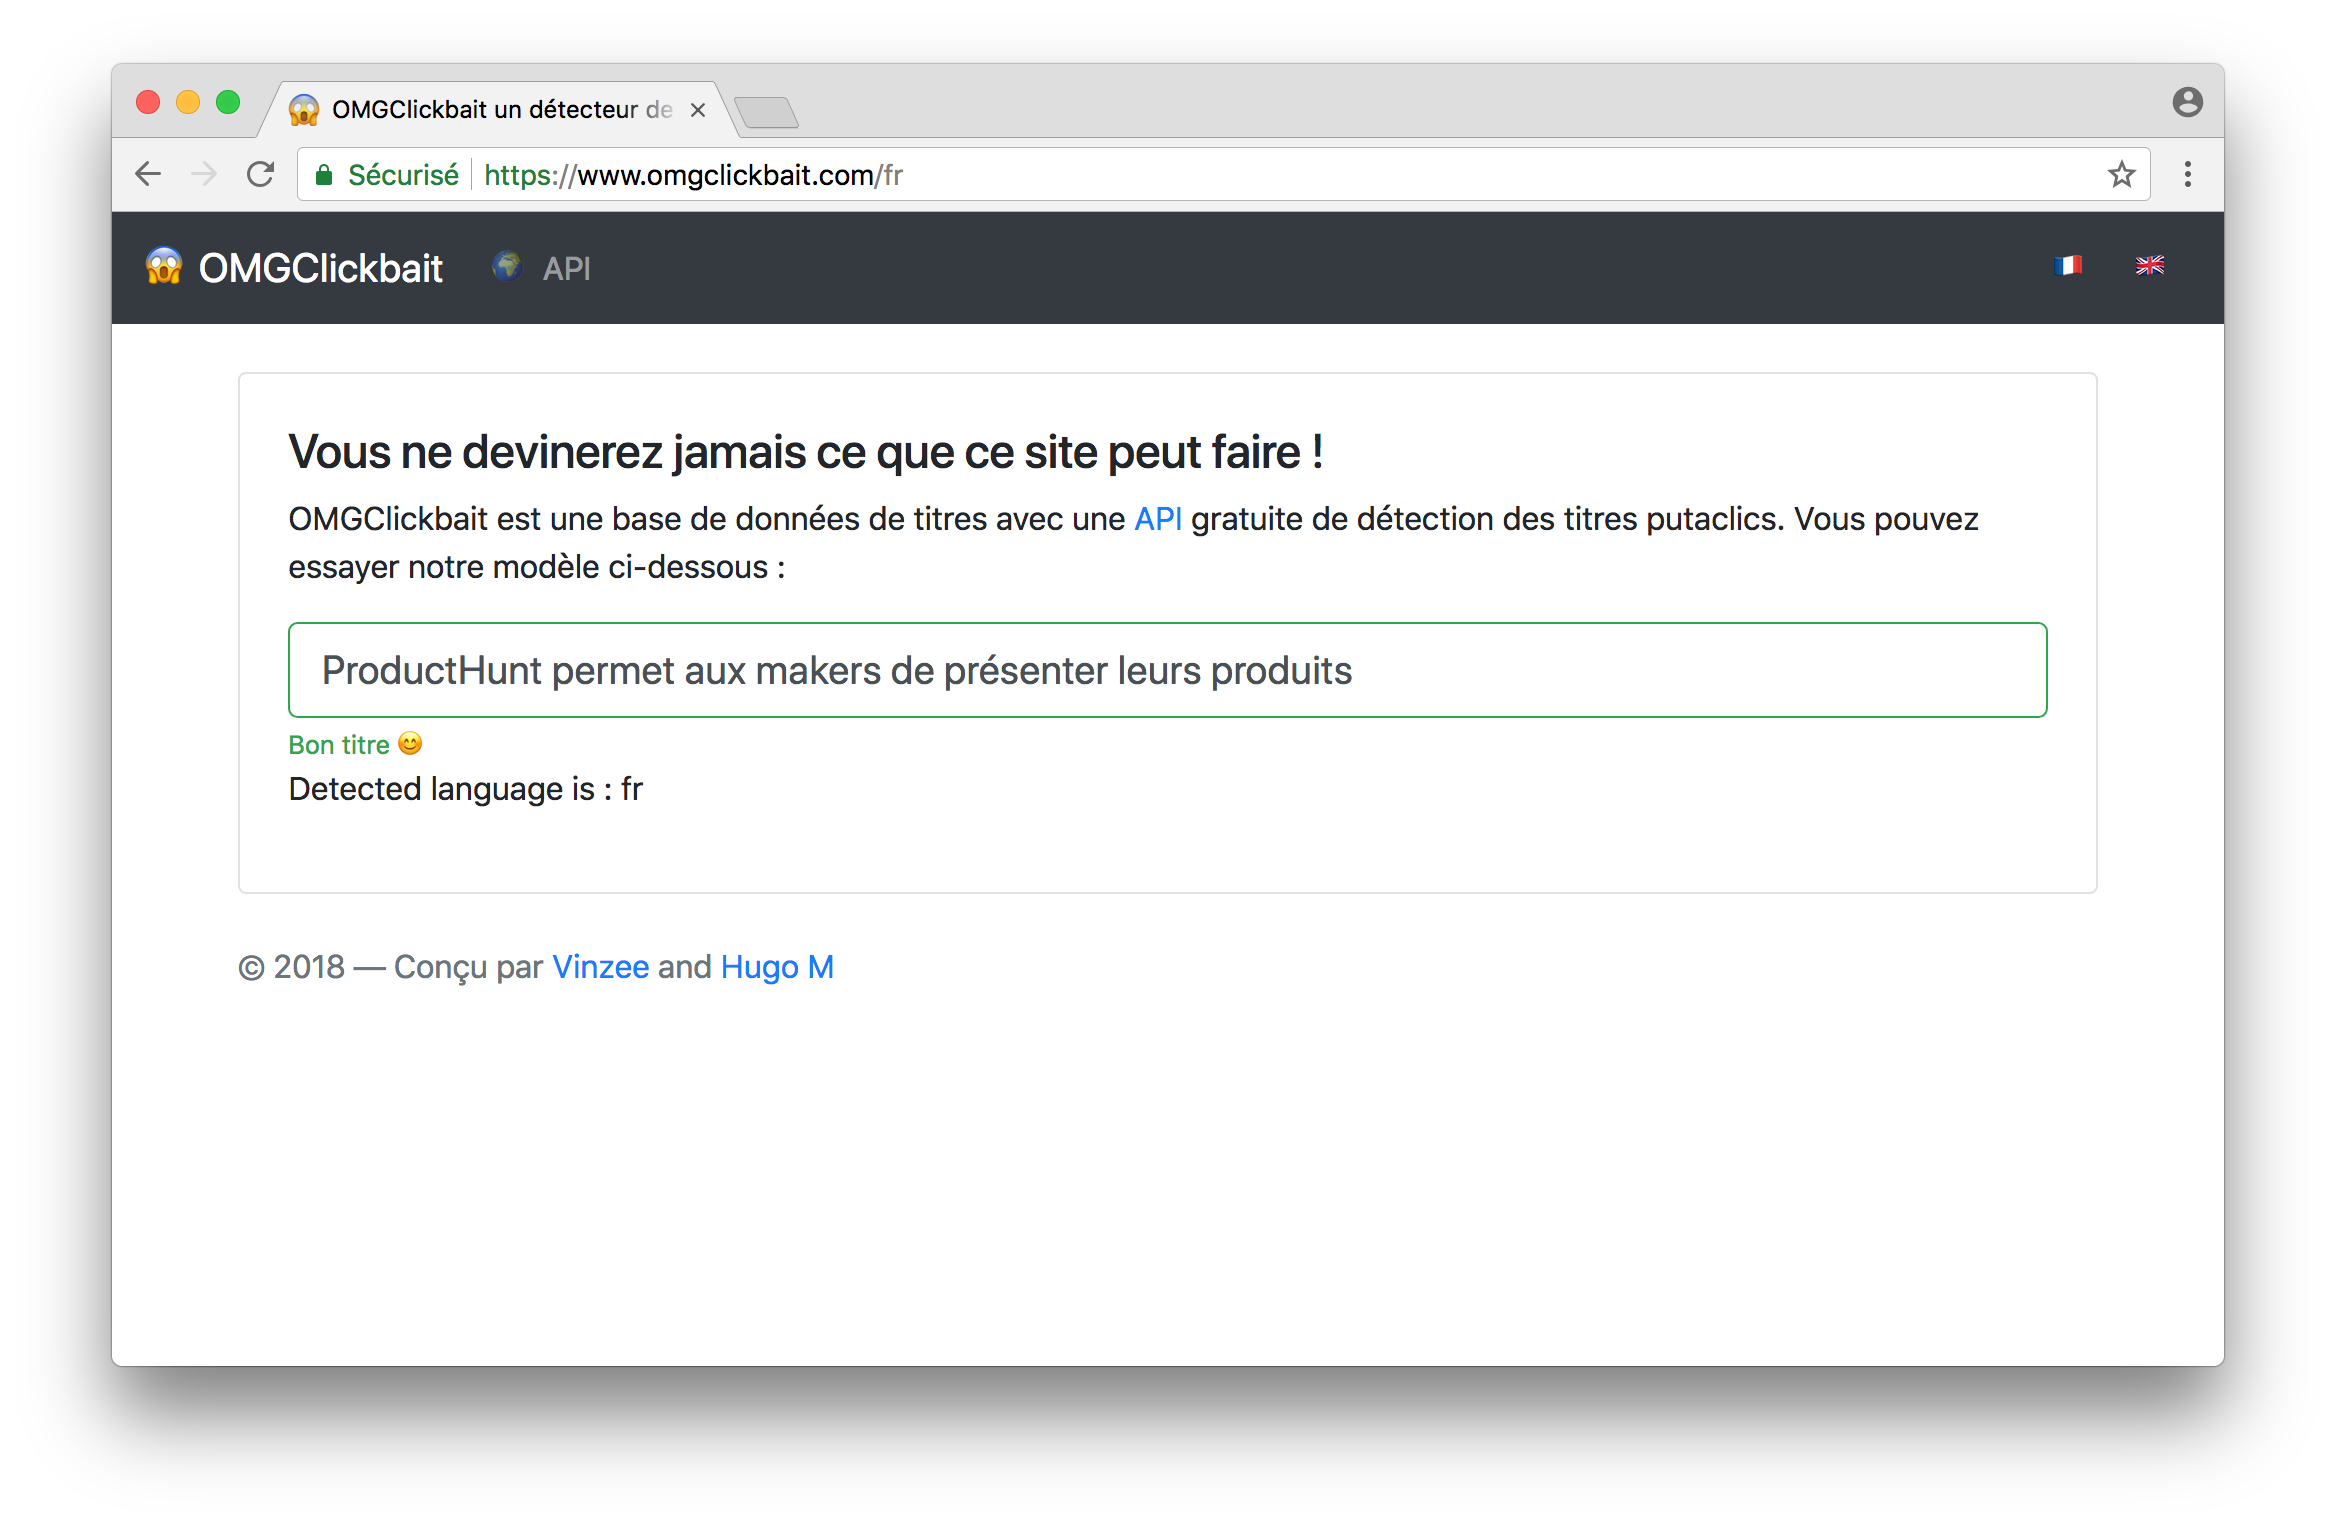Screen dimensions: 2336x1526
Task: Bookmark the page with the star icon
Action: pos(2121,175)
